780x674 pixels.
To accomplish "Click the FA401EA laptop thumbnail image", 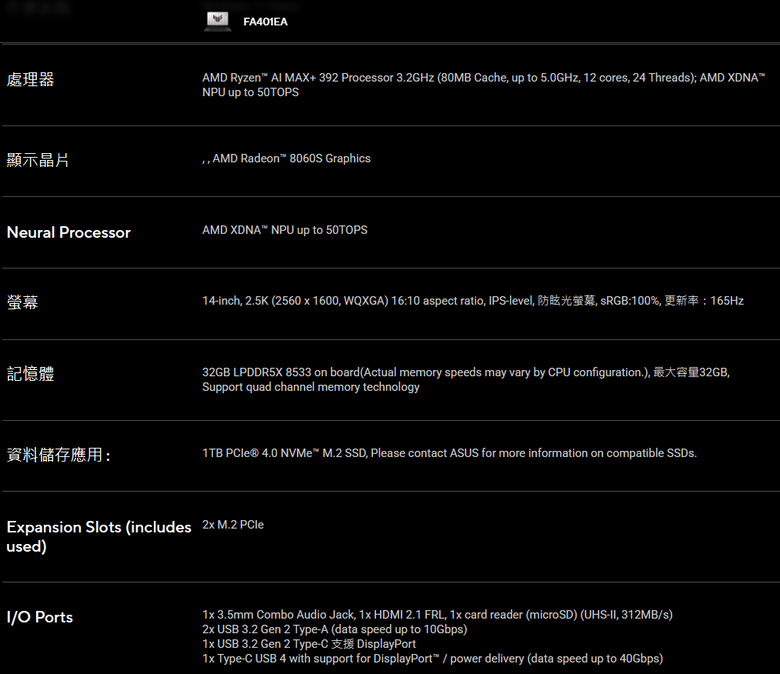I will (x=217, y=21).
